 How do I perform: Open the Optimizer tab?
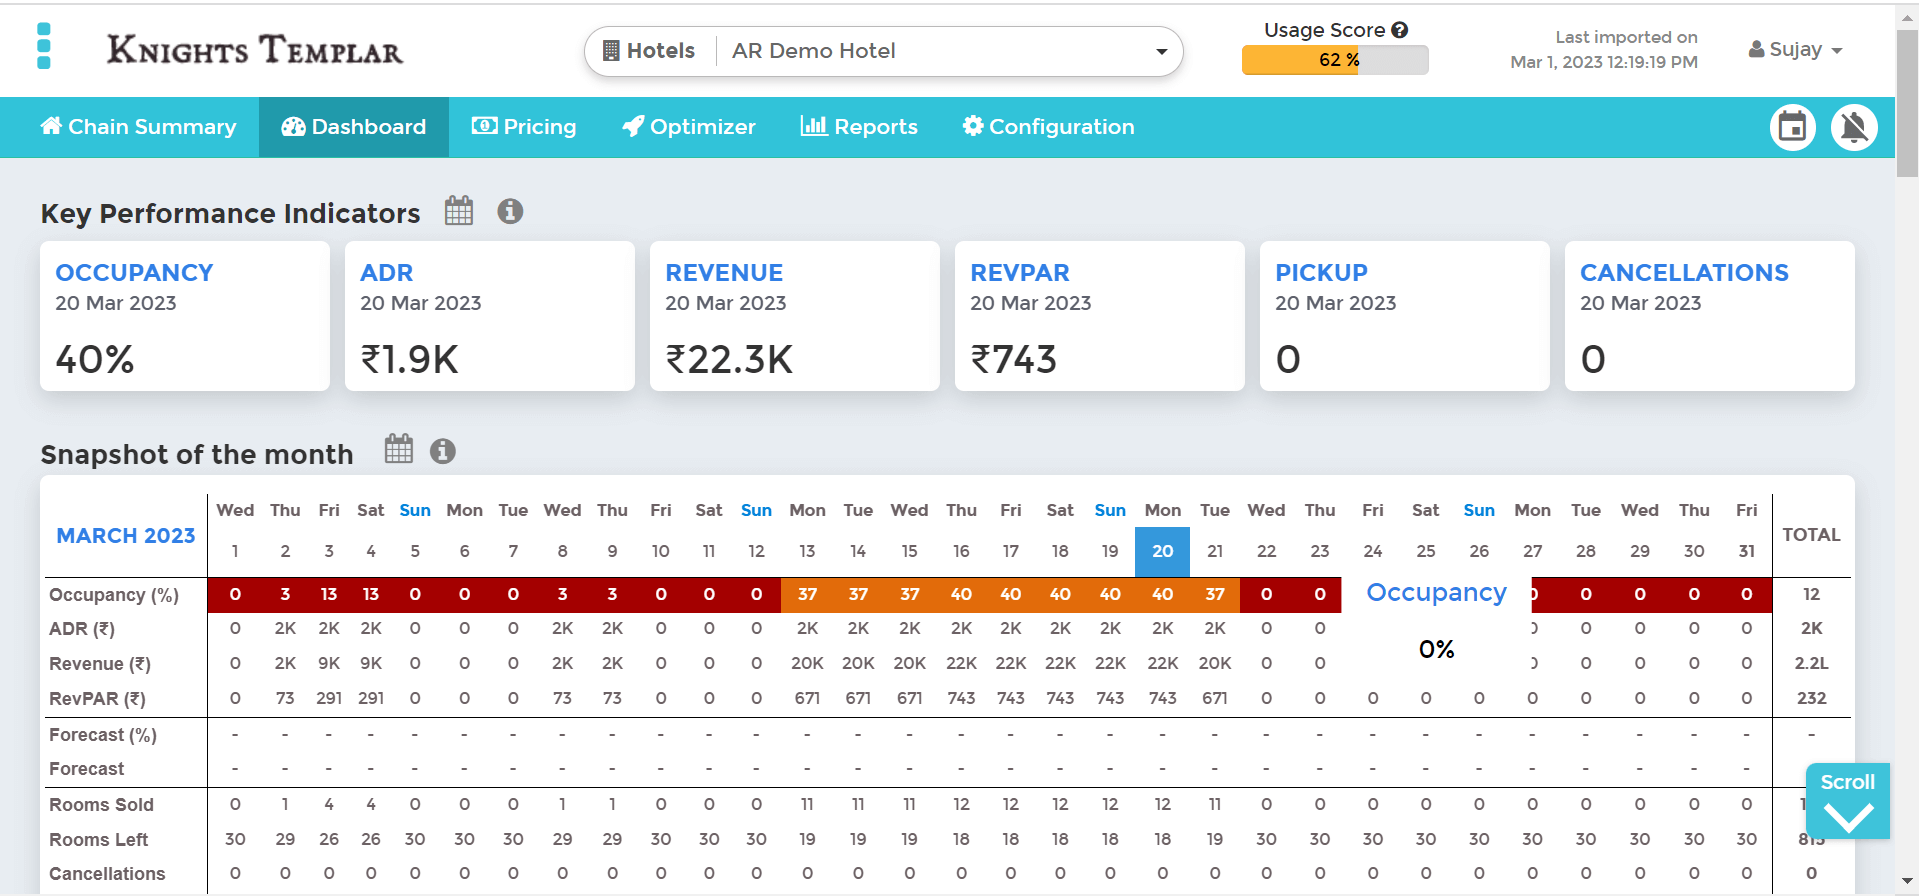tap(689, 127)
